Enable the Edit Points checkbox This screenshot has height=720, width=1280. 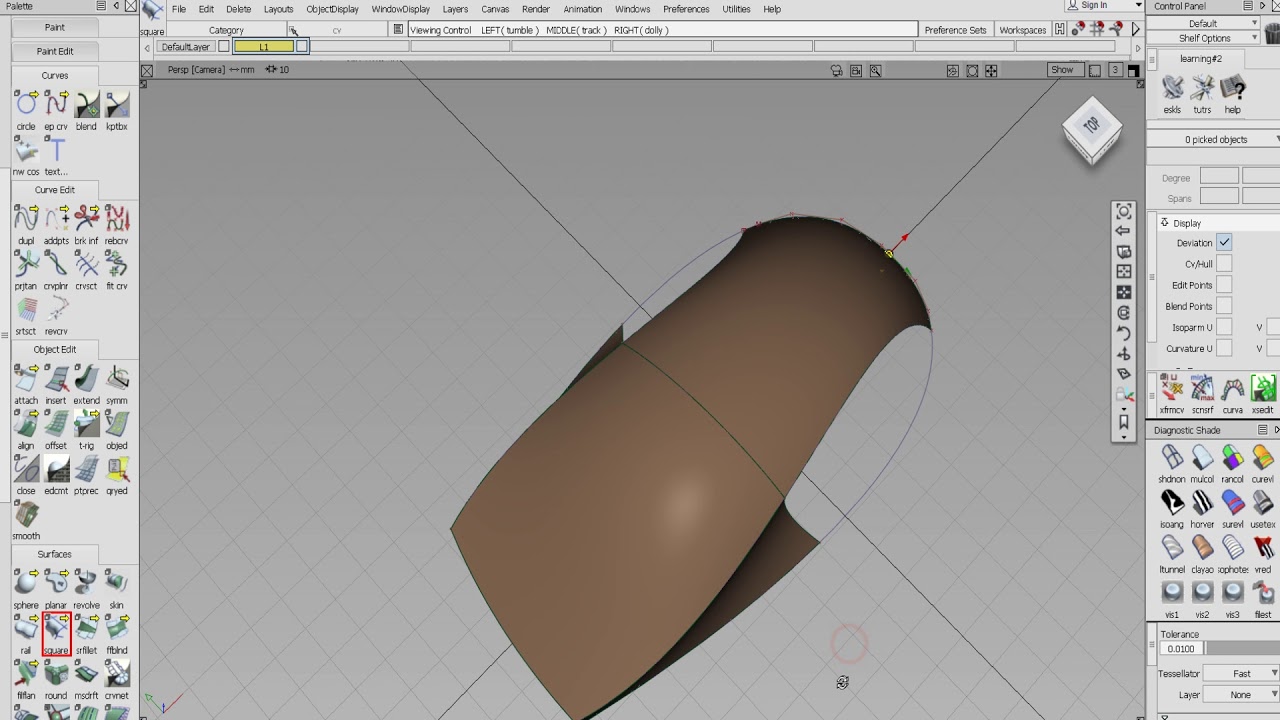tap(1224, 285)
